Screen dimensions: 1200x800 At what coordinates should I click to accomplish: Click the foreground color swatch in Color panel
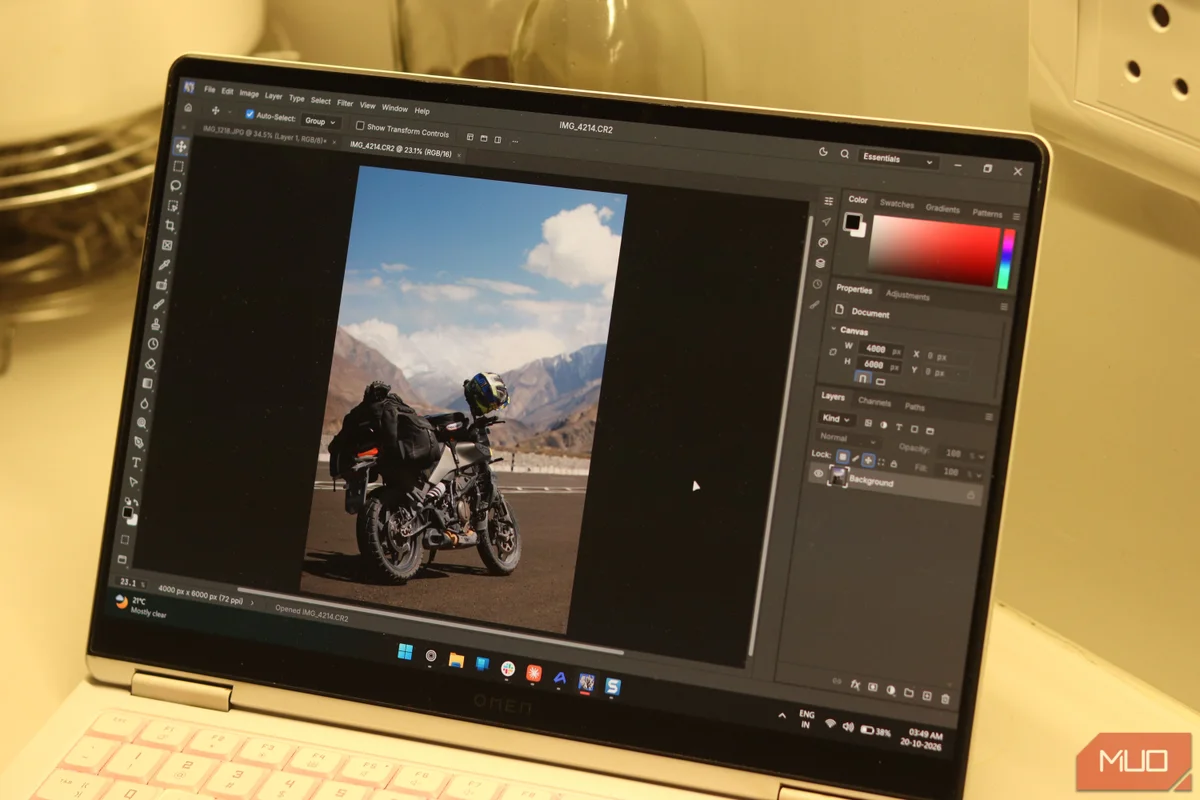tap(853, 221)
